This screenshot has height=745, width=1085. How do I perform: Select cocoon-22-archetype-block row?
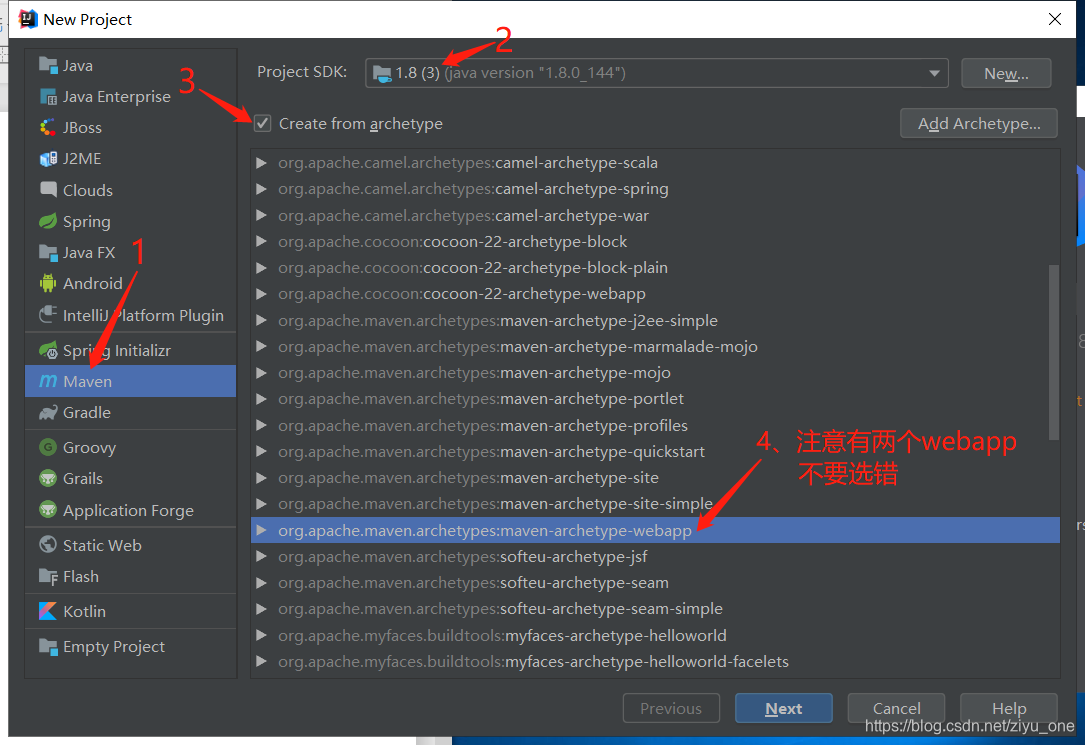point(655,241)
